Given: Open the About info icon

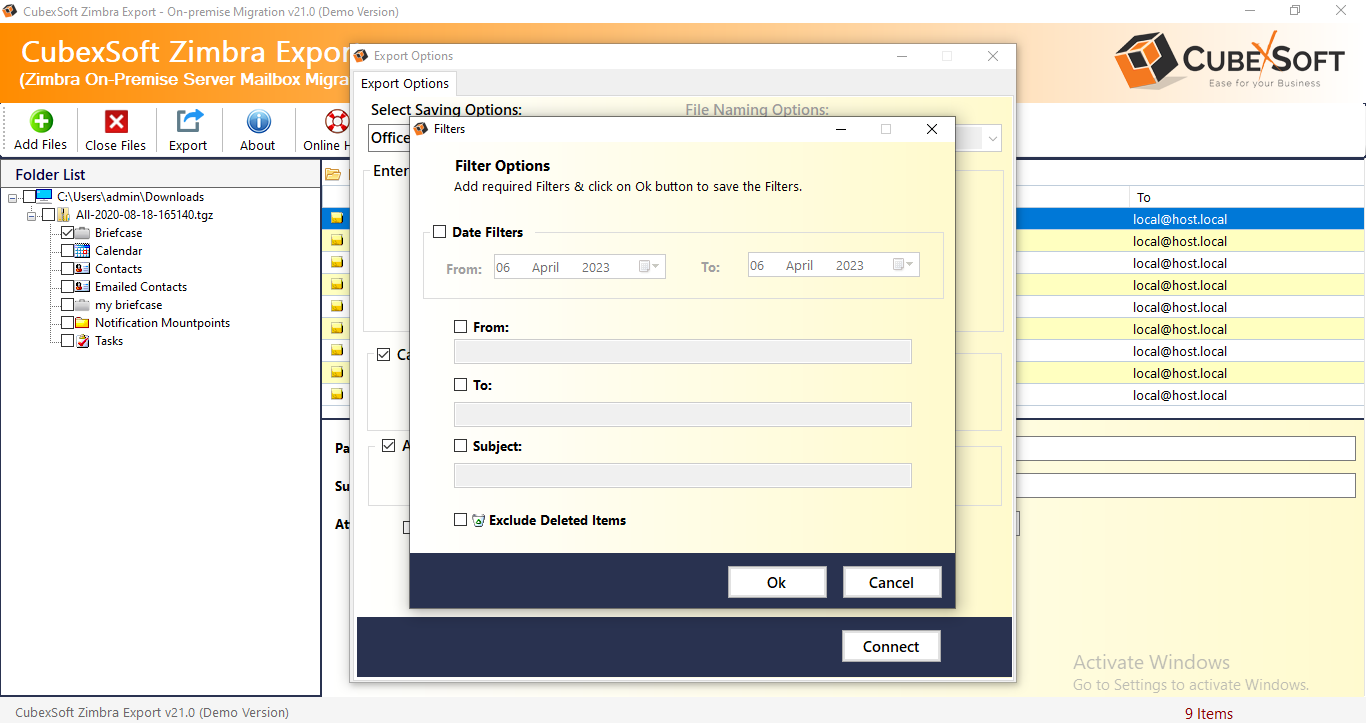Looking at the screenshot, I should point(258,121).
